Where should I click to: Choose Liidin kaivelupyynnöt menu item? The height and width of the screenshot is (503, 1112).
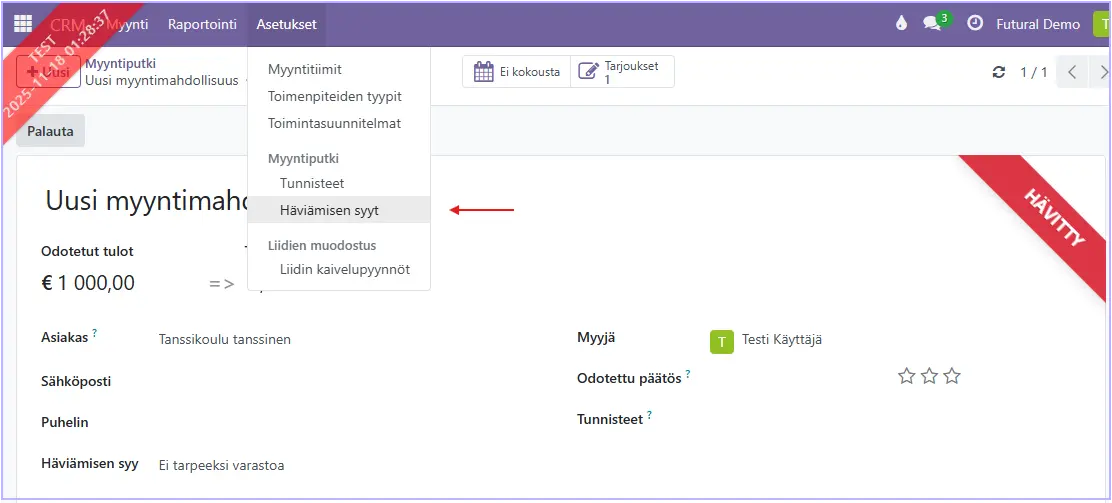pyautogui.click(x=345, y=269)
